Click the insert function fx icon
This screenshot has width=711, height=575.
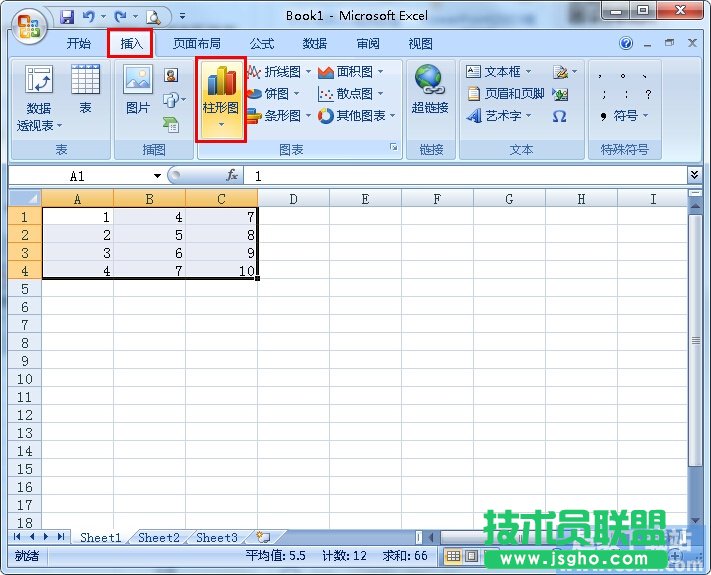click(x=232, y=175)
